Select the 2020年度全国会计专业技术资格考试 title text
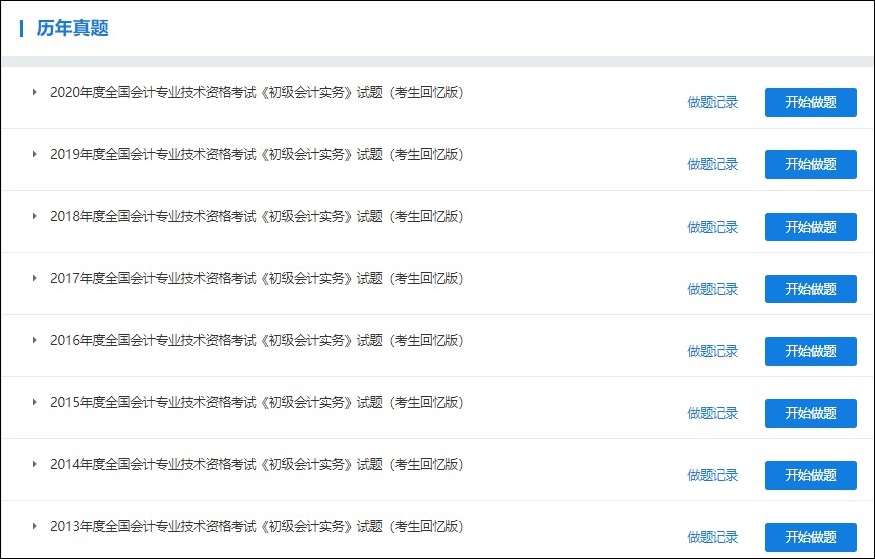Image resolution: width=875 pixels, height=559 pixels. [257, 92]
